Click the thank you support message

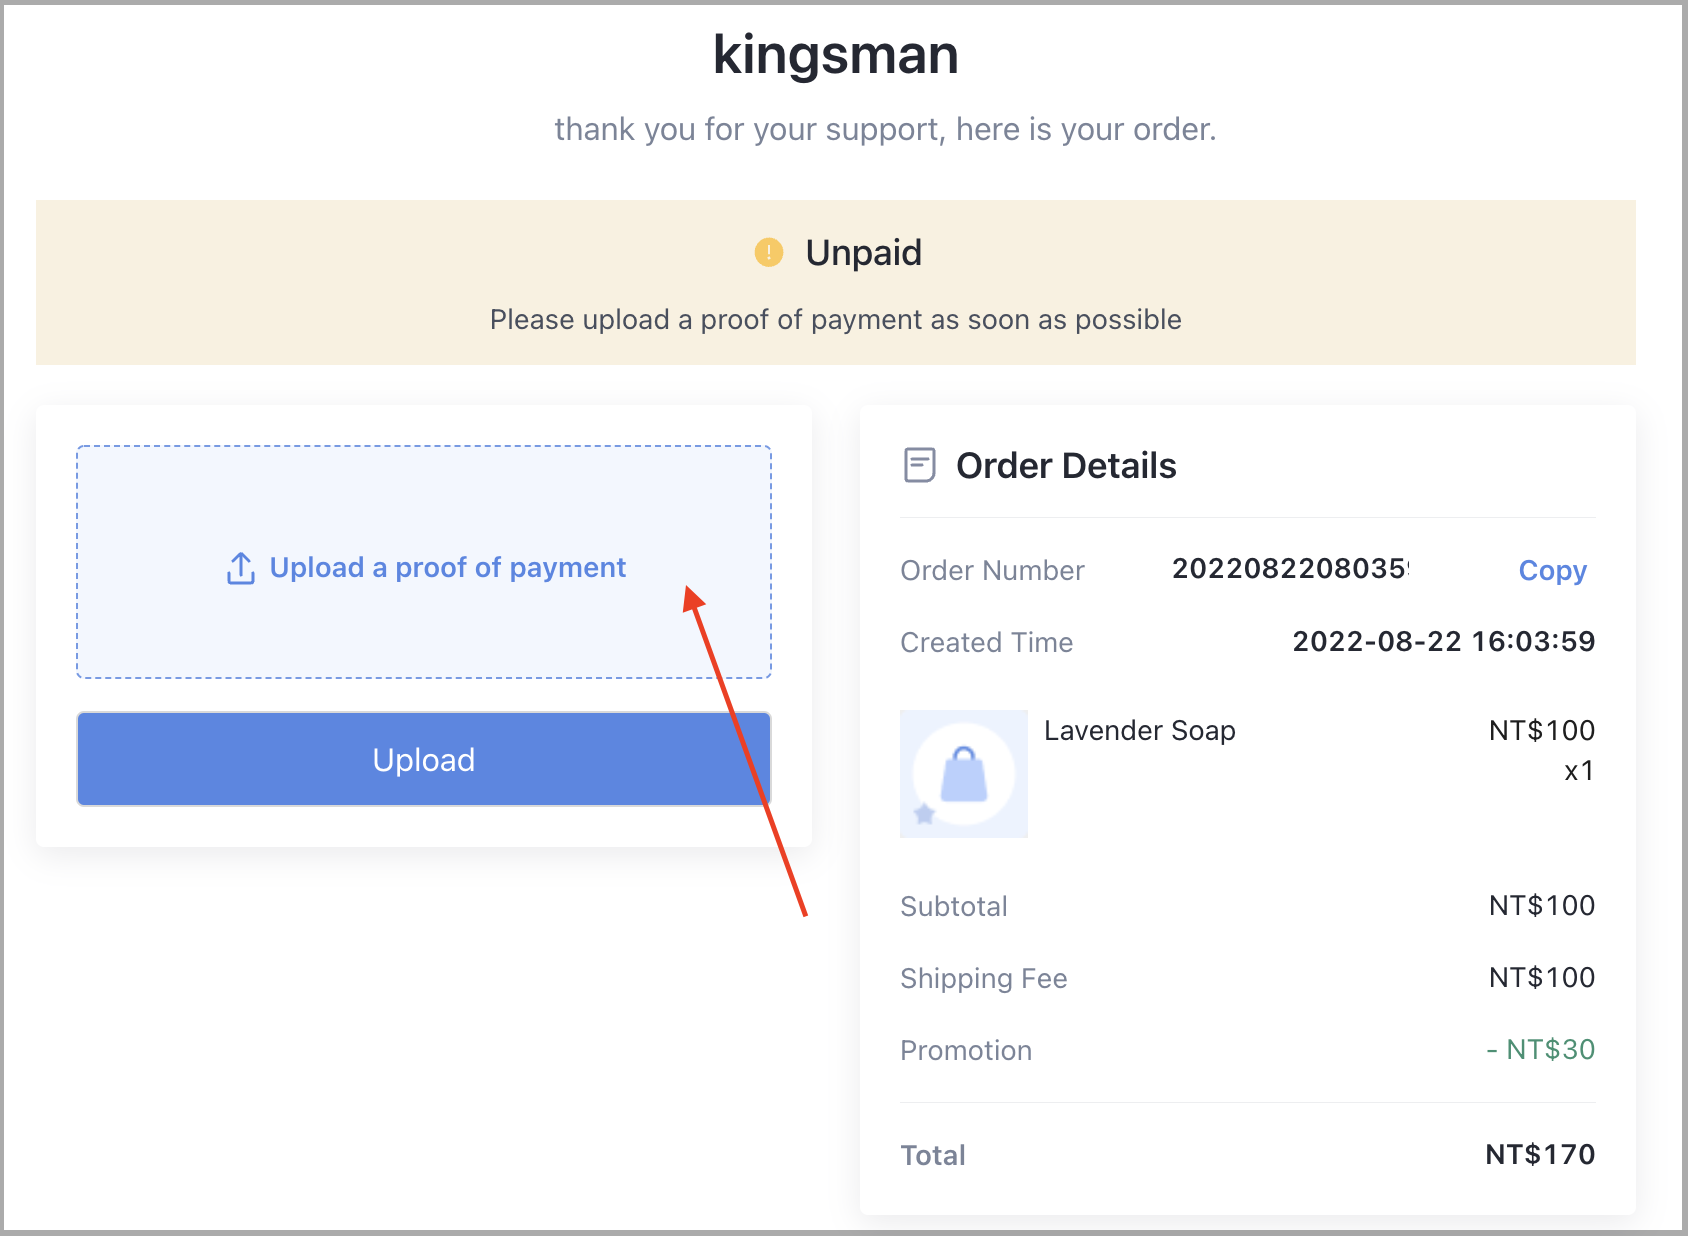[x=886, y=129]
